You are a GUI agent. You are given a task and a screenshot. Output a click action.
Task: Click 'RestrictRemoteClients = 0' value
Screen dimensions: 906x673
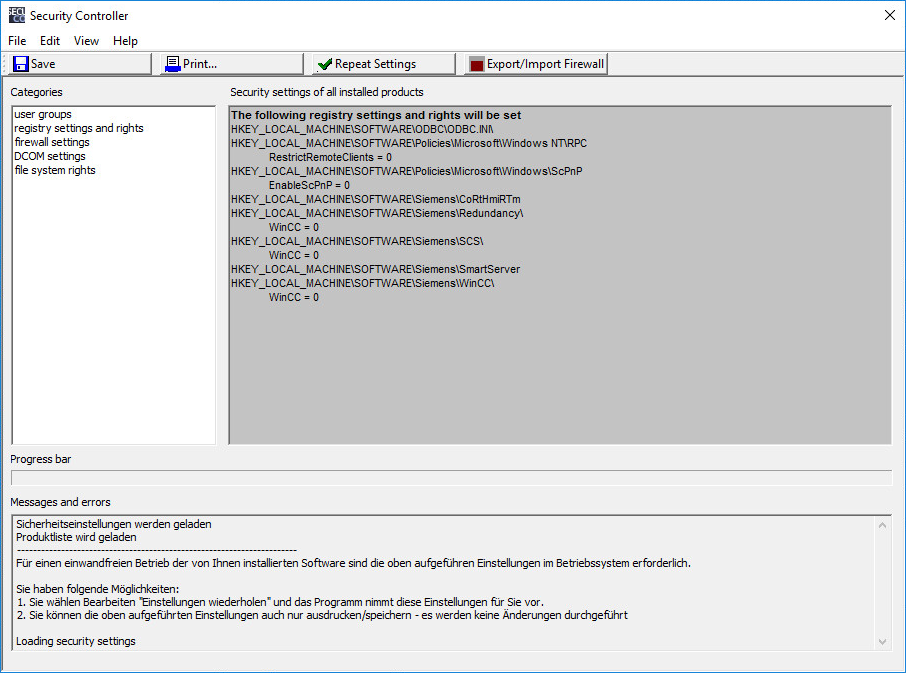330,157
